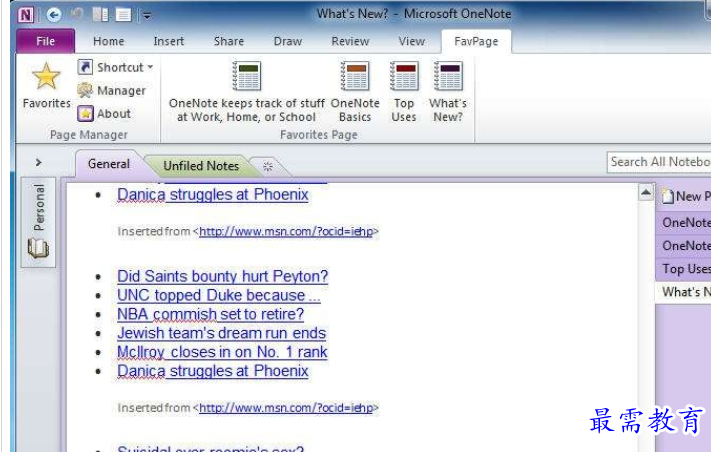Switch to the Insert ribbon tab

tap(169, 41)
